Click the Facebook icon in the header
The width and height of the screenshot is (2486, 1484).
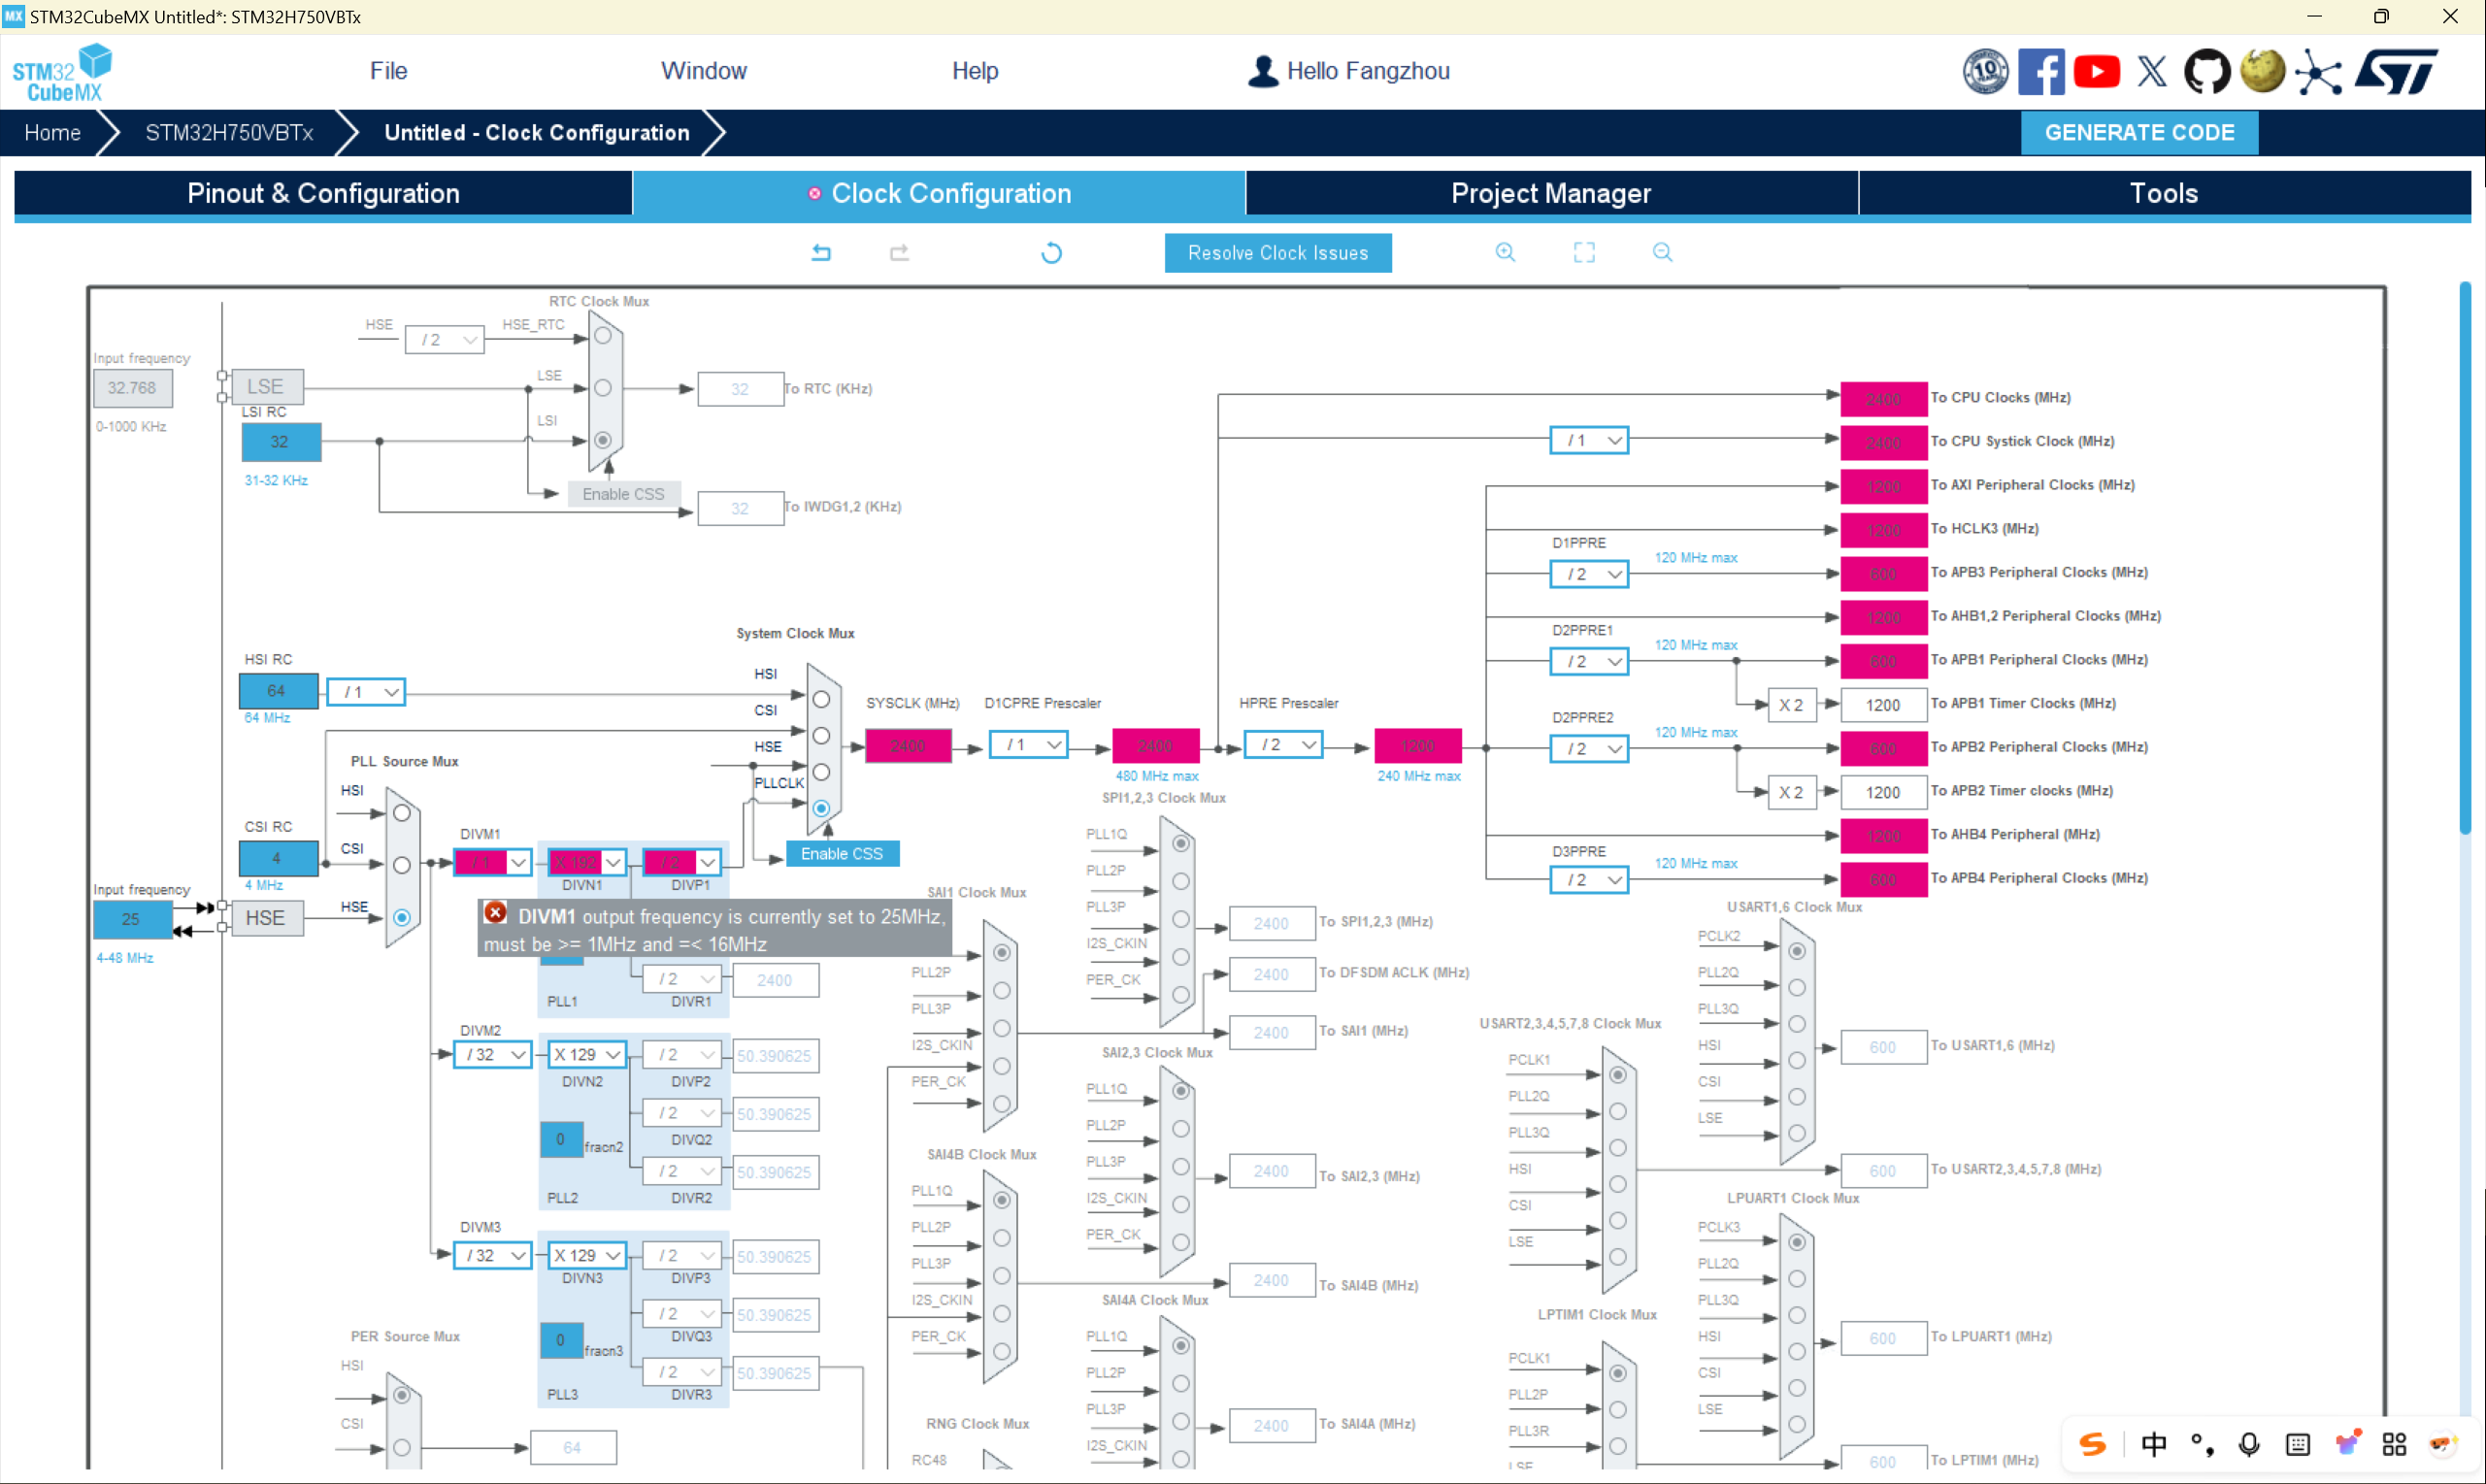tap(2040, 72)
